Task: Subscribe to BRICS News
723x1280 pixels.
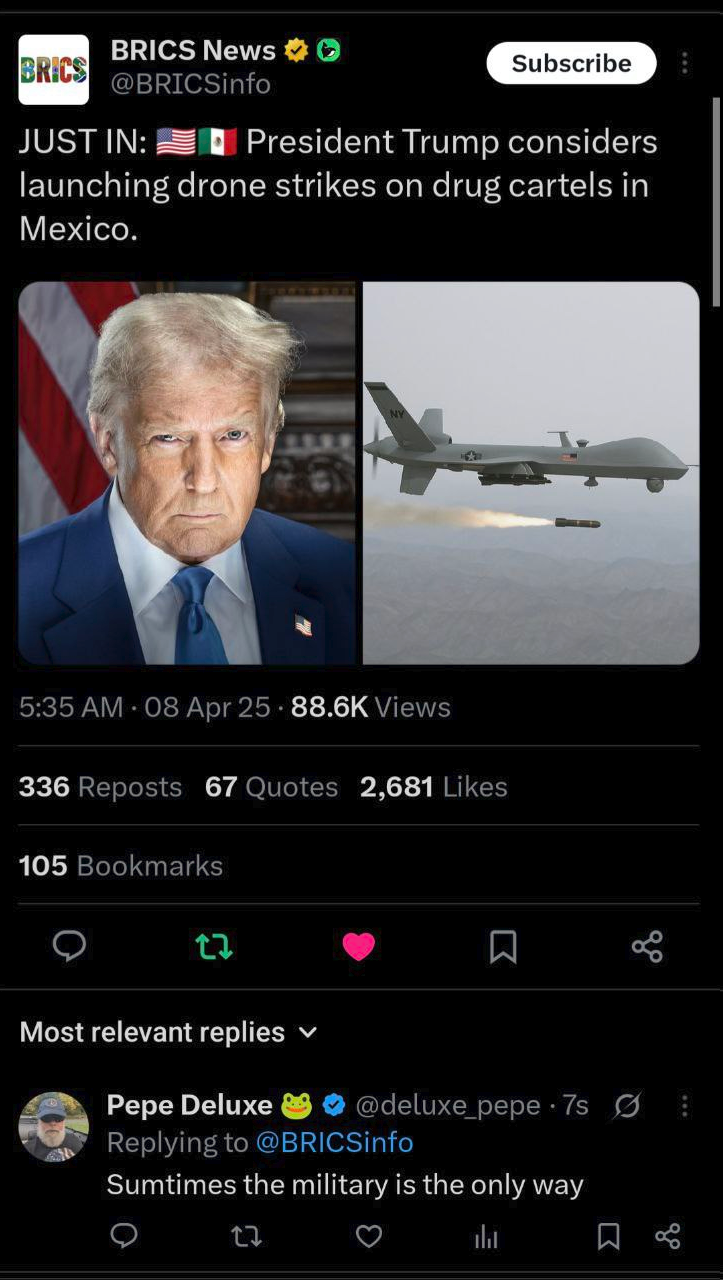Action: tap(571, 63)
